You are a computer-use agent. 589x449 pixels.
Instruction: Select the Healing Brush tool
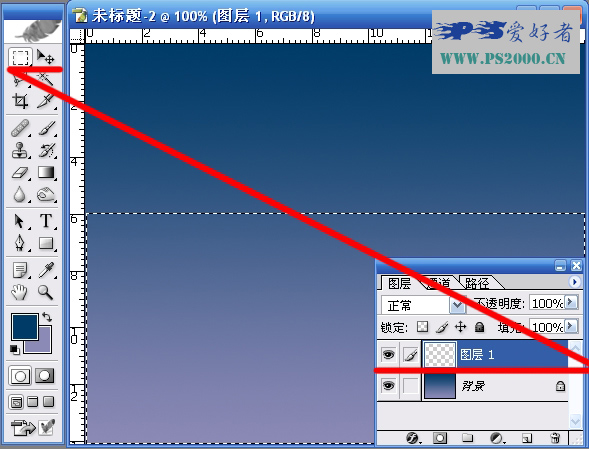(20, 128)
